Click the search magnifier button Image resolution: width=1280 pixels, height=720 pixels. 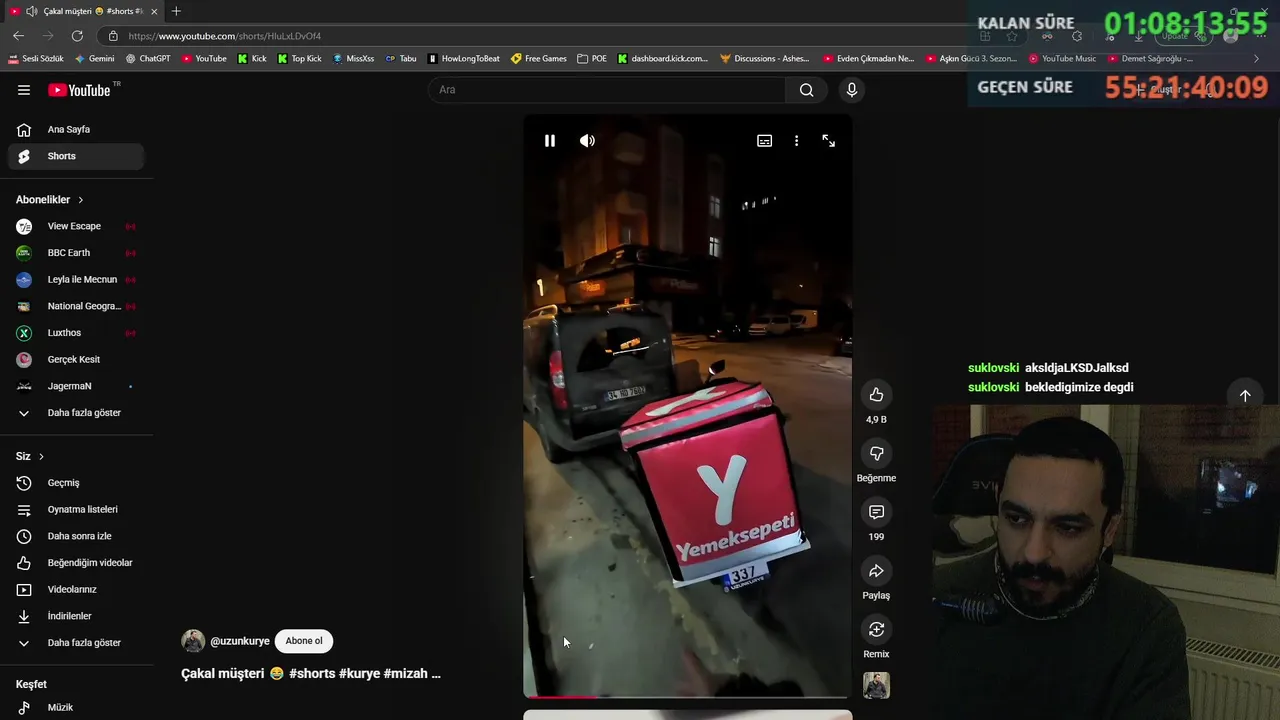point(806,90)
